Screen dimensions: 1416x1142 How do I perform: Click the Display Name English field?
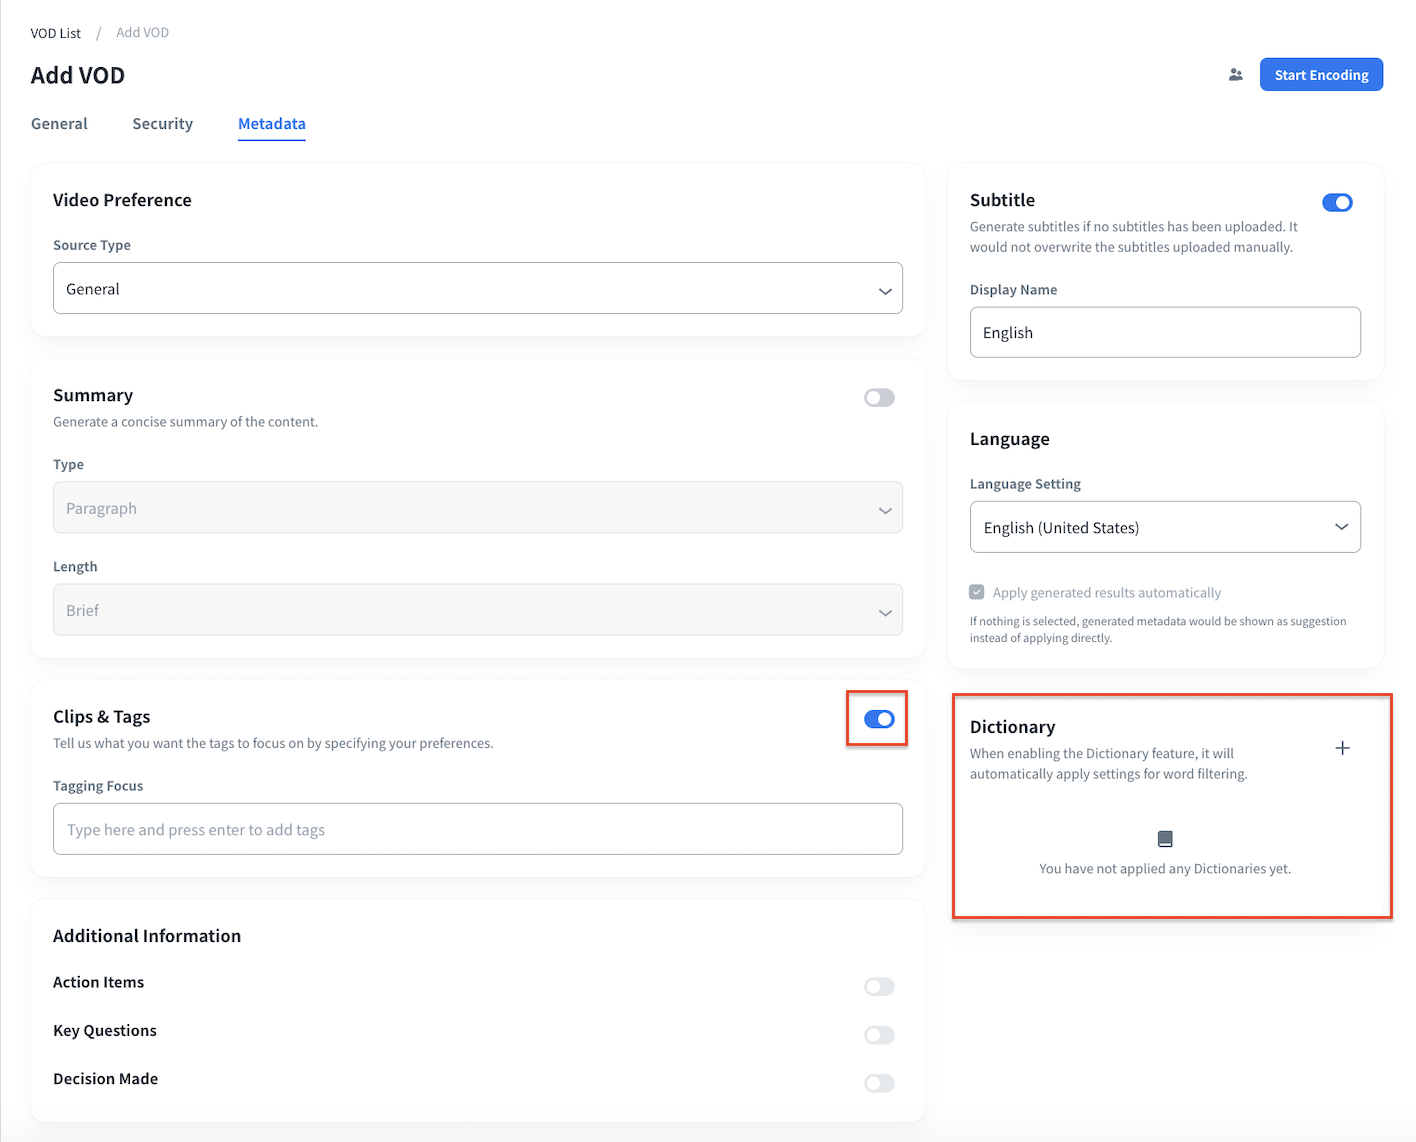pos(1164,333)
